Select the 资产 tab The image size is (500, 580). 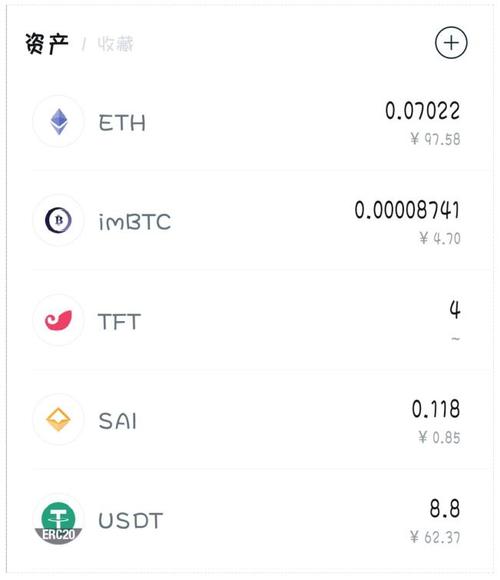(47, 44)
